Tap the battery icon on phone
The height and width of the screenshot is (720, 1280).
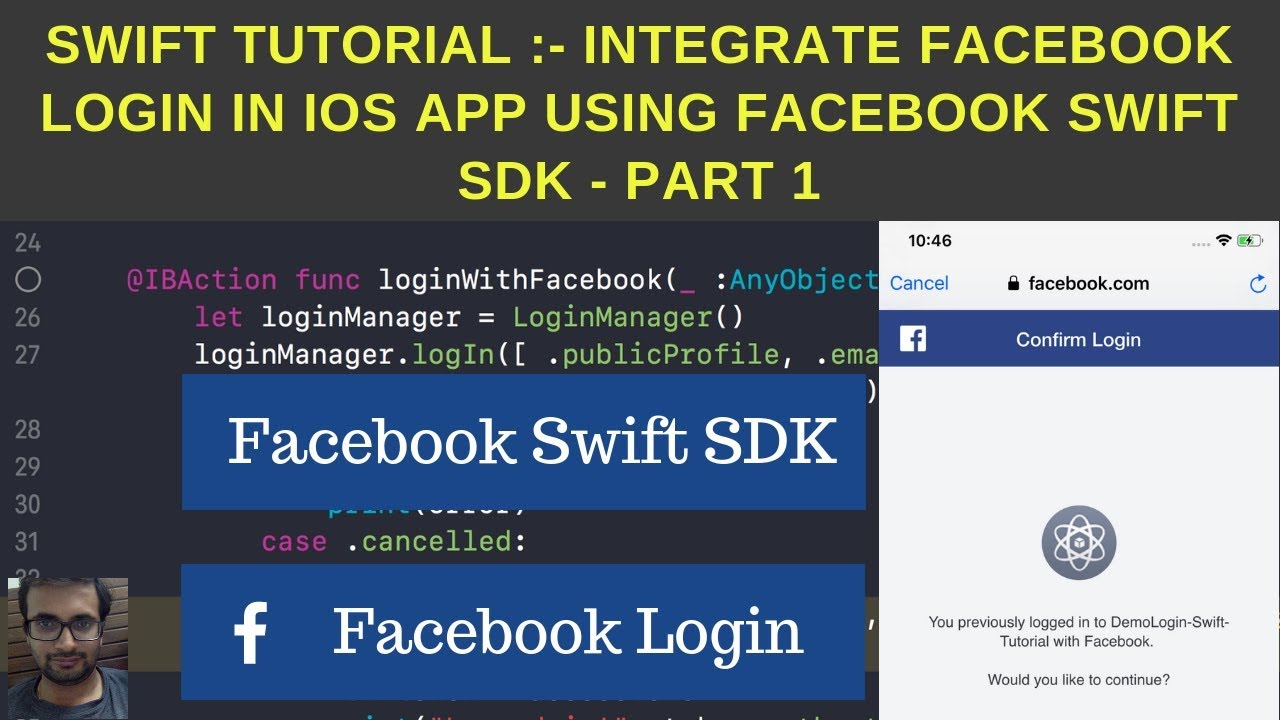pos(1250,241)
